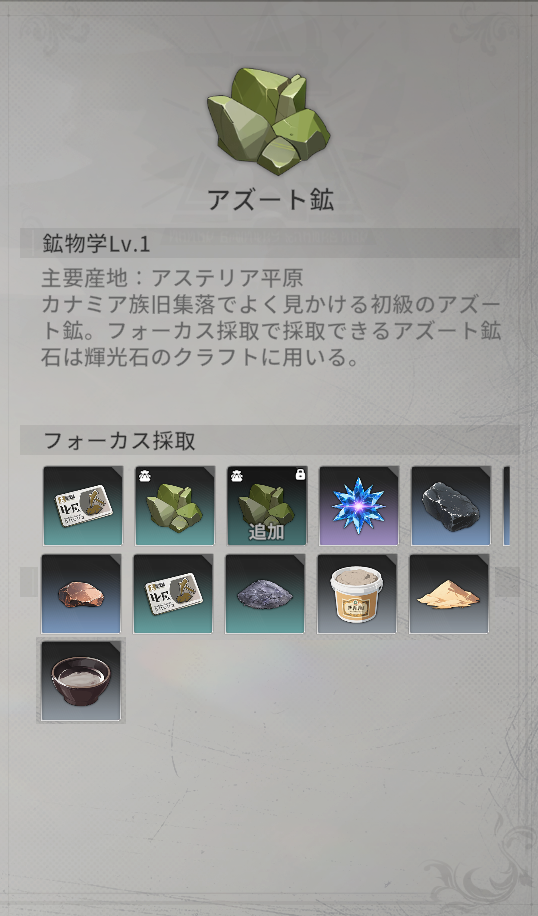Click the crown badge on the unlocked ore tile
Screen dimensions: 538x916
pos(144,476)
